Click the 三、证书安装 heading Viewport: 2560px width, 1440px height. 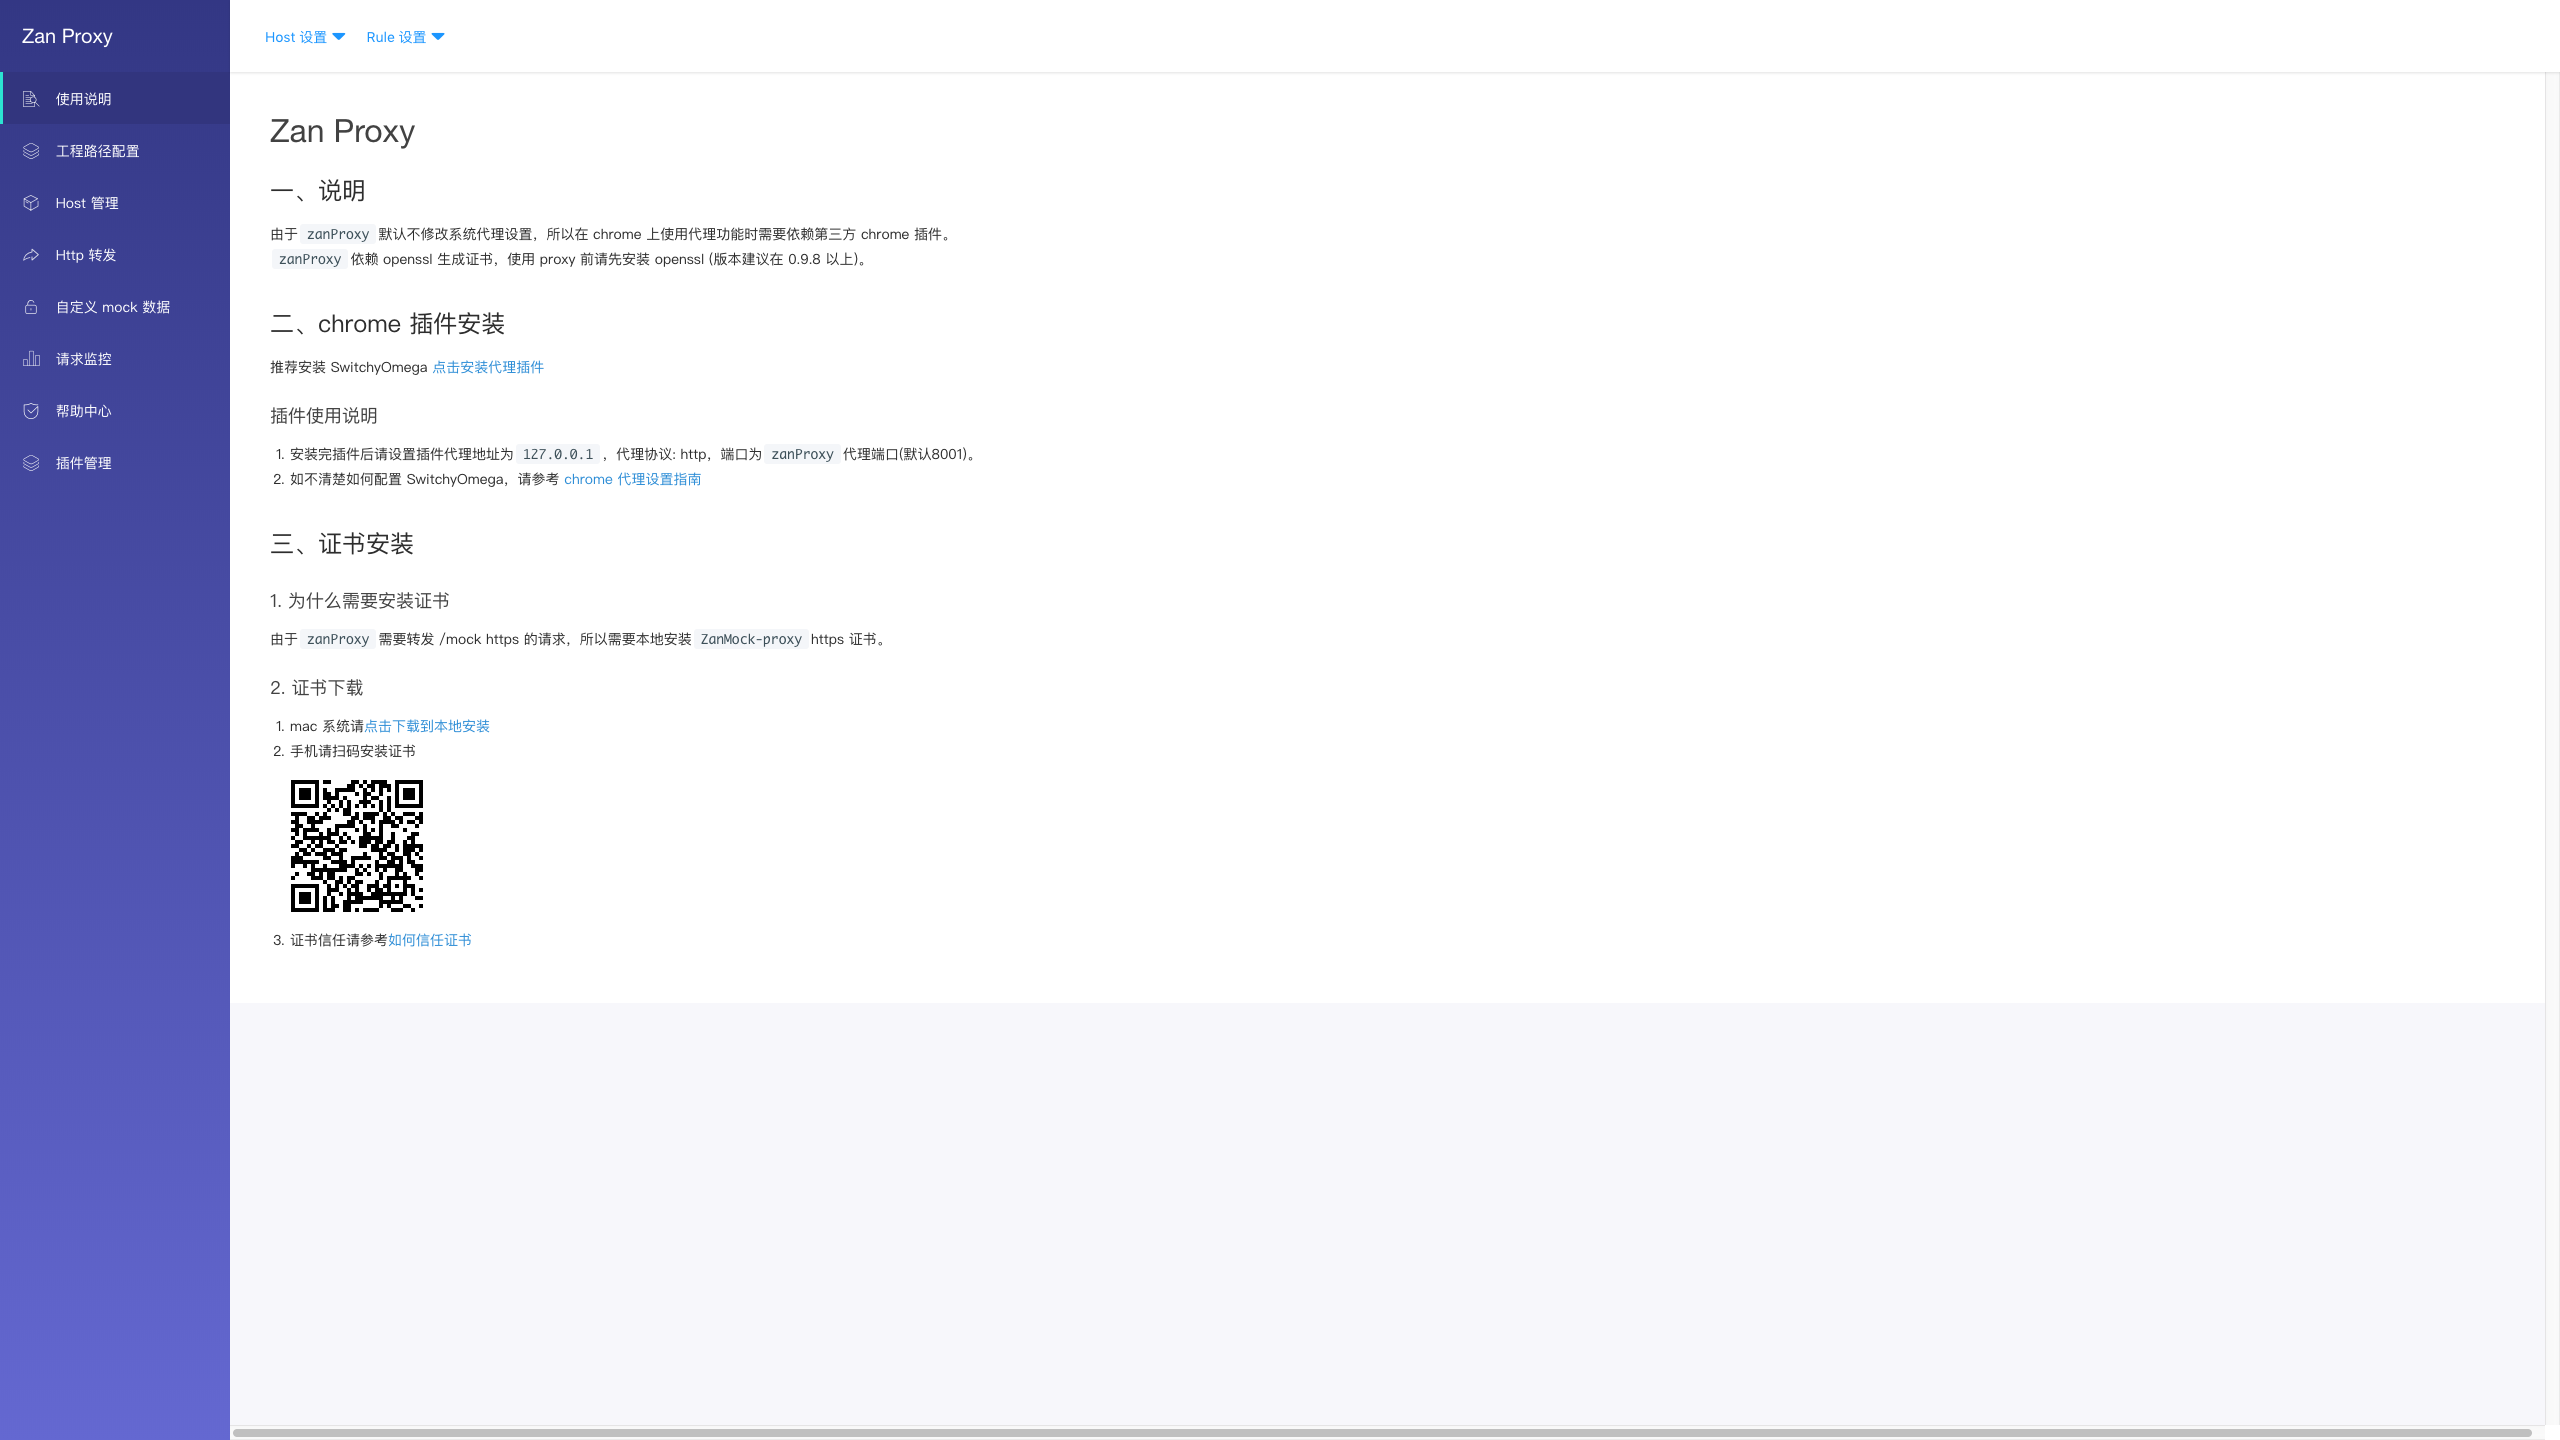pos(342,544)
